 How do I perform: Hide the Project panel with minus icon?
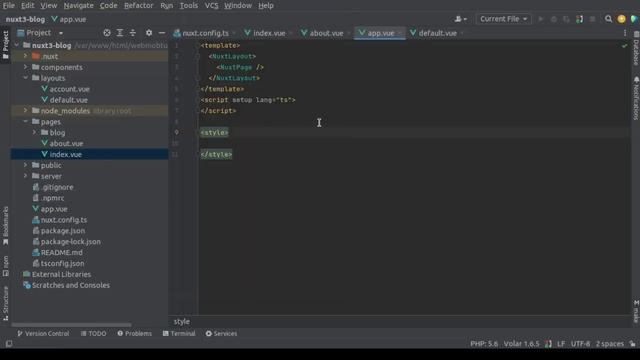[162, 33]
